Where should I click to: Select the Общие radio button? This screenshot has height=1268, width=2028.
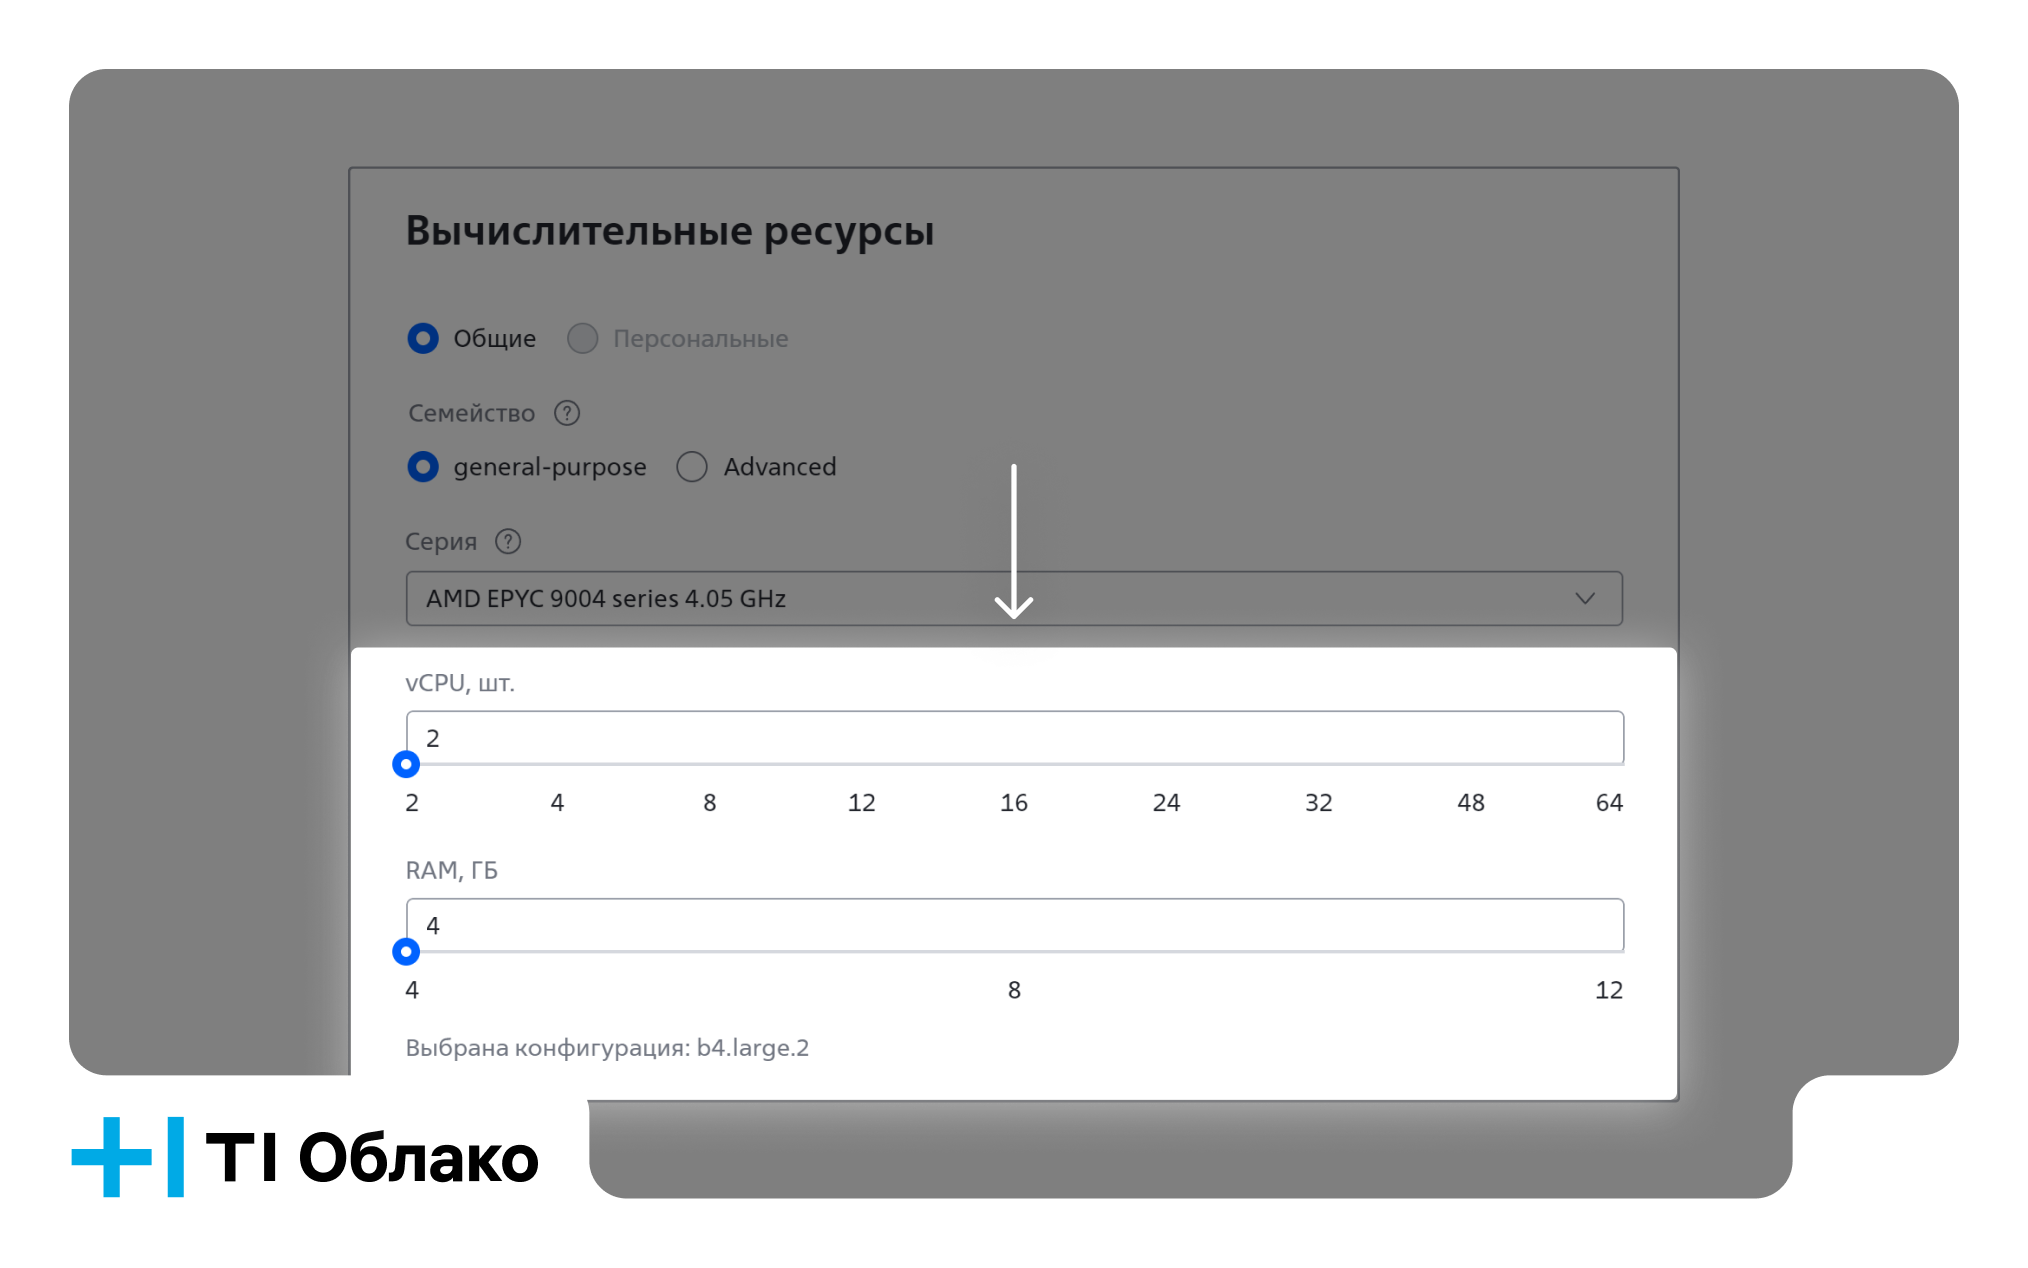(x=420, y=339)
